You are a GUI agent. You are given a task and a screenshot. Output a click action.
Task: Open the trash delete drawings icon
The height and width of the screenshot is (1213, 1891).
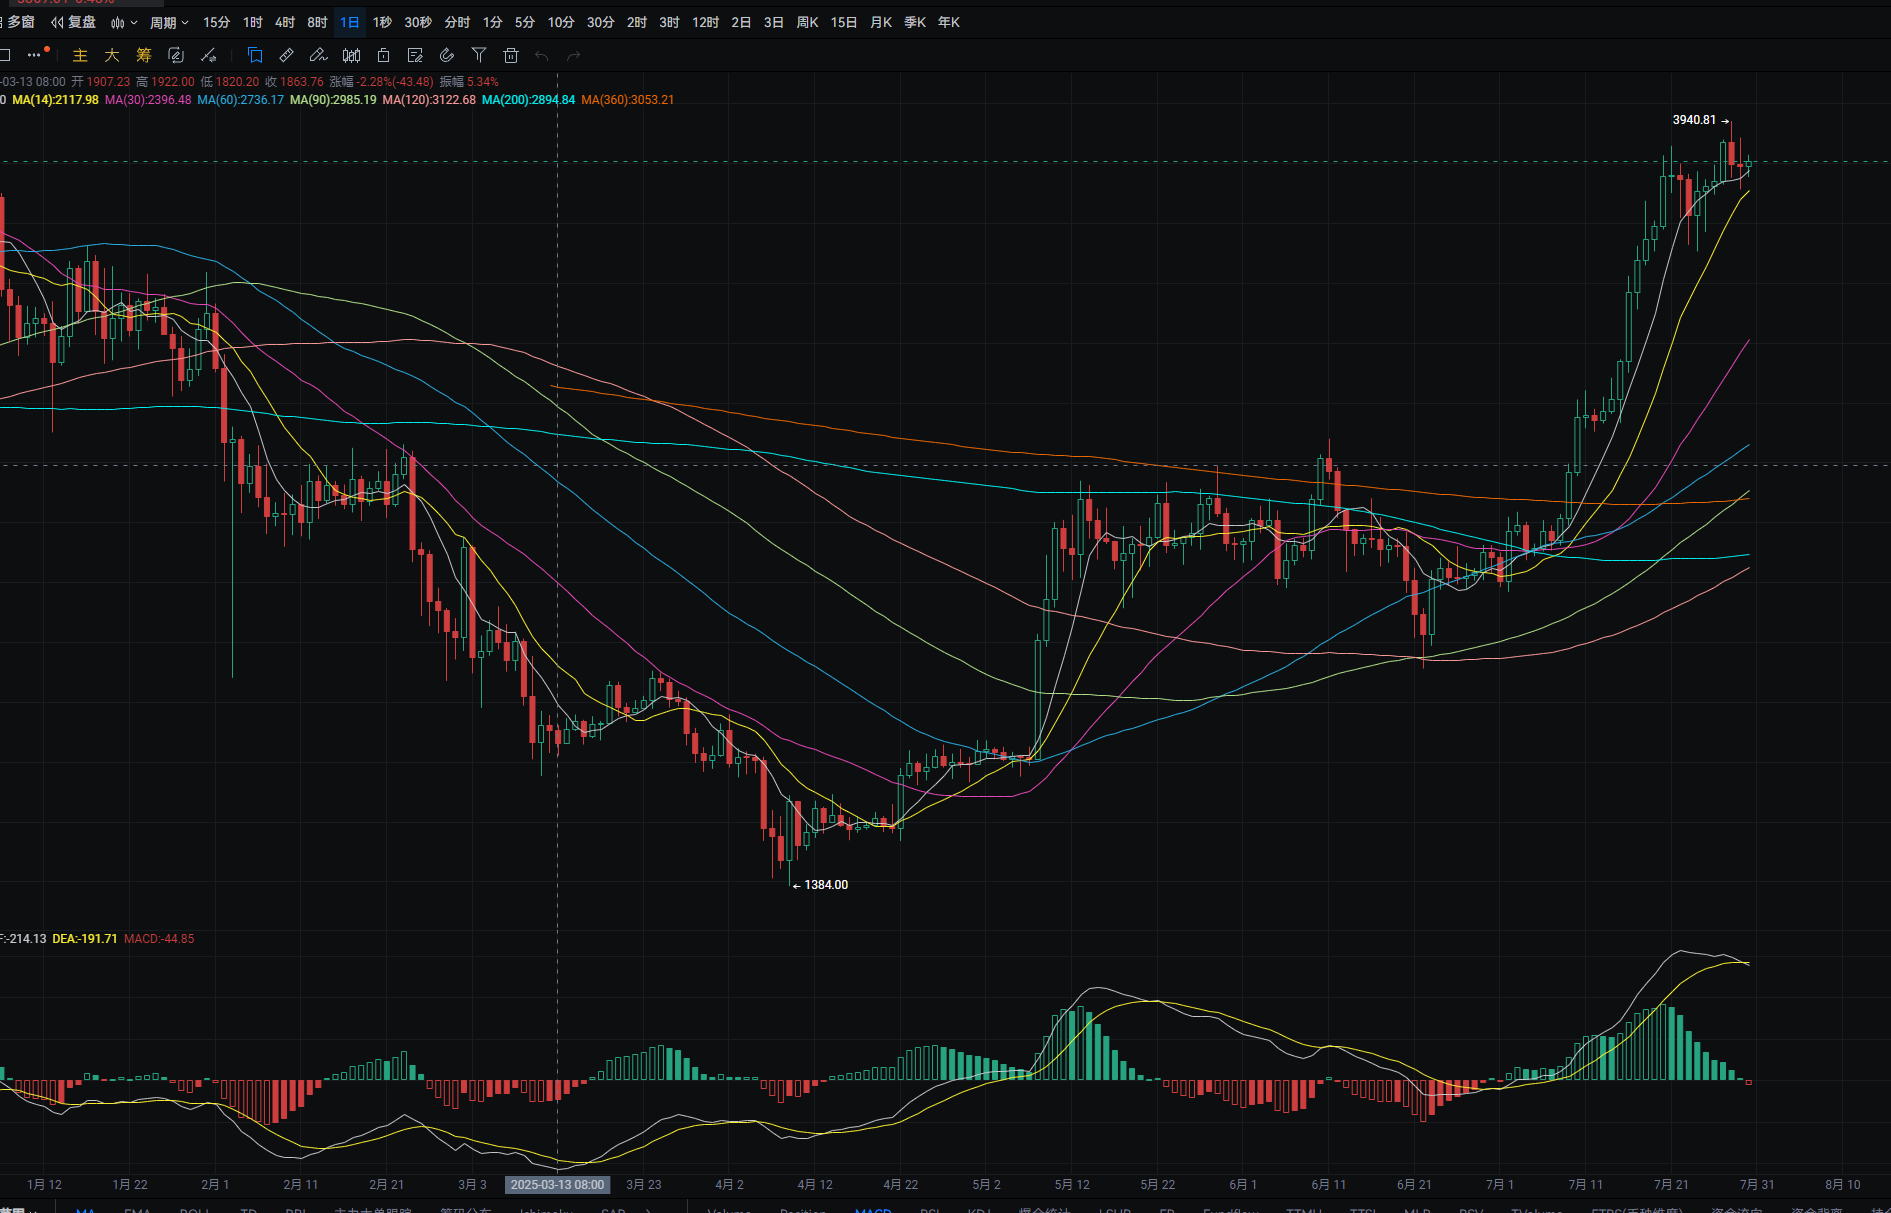pyautogui.click(x=511, y=55)
